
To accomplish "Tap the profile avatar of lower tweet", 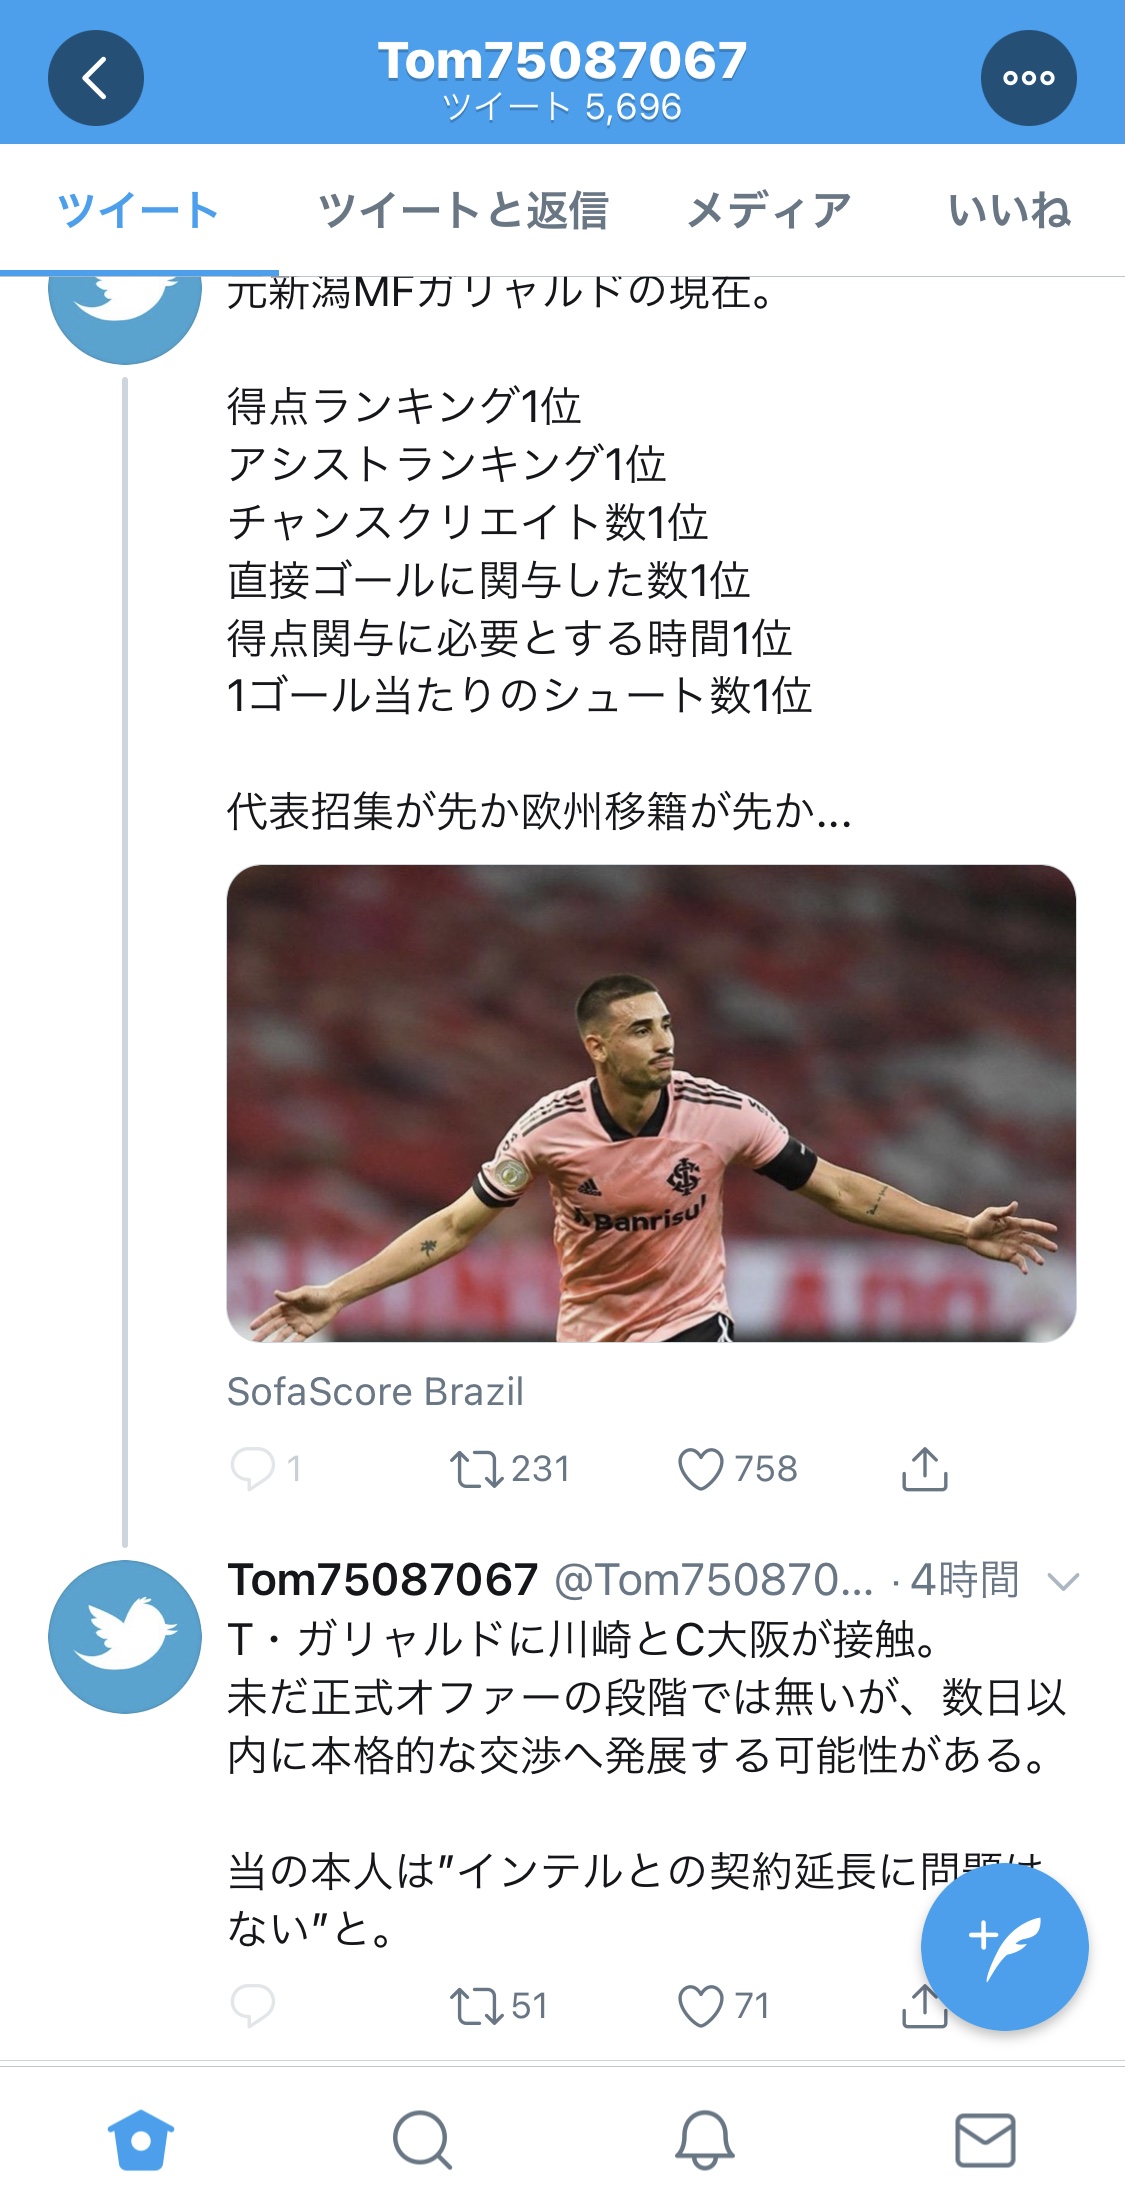I will (125, 1636).
